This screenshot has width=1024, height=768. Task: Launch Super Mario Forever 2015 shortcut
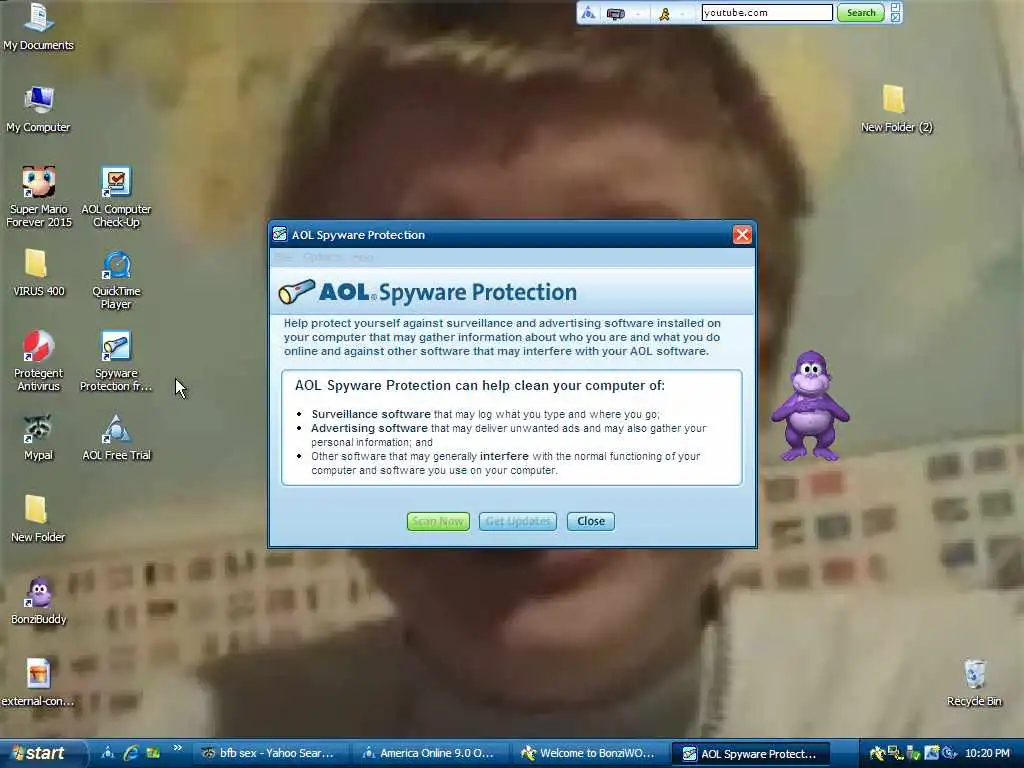pyautogui.click(x=39, y=197)
